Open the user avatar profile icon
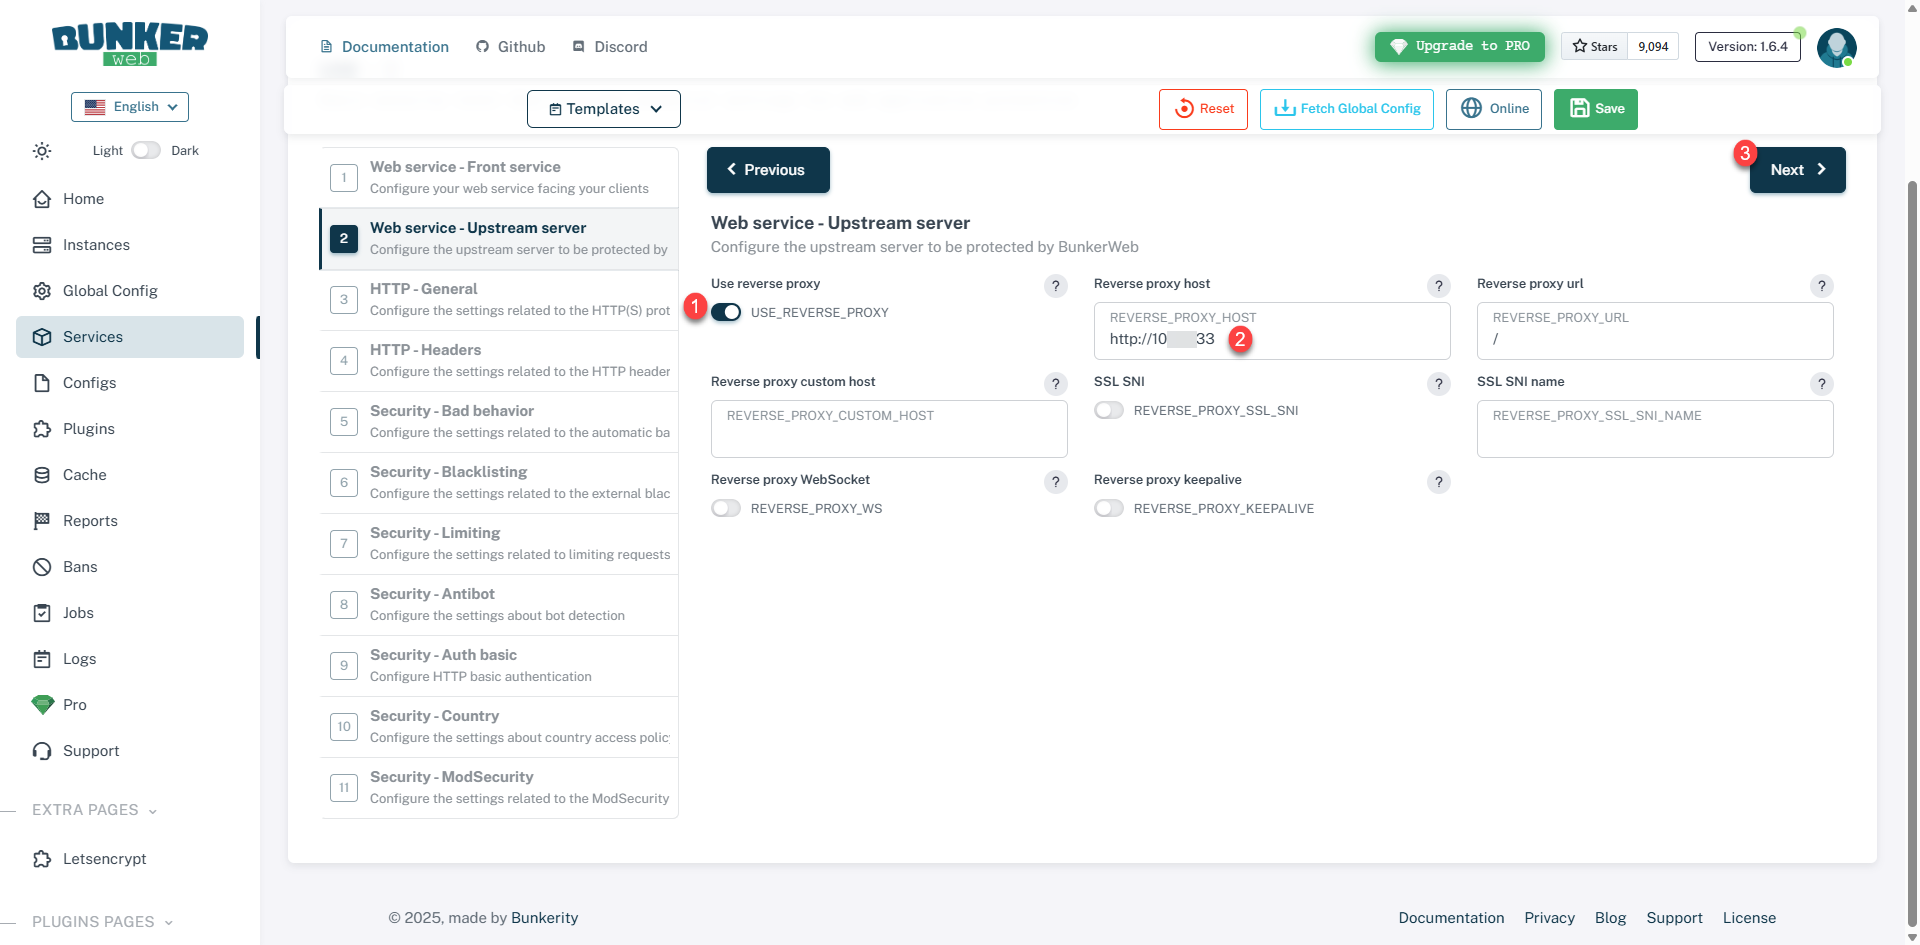 pyautogui.click(x=1836, y=47)
